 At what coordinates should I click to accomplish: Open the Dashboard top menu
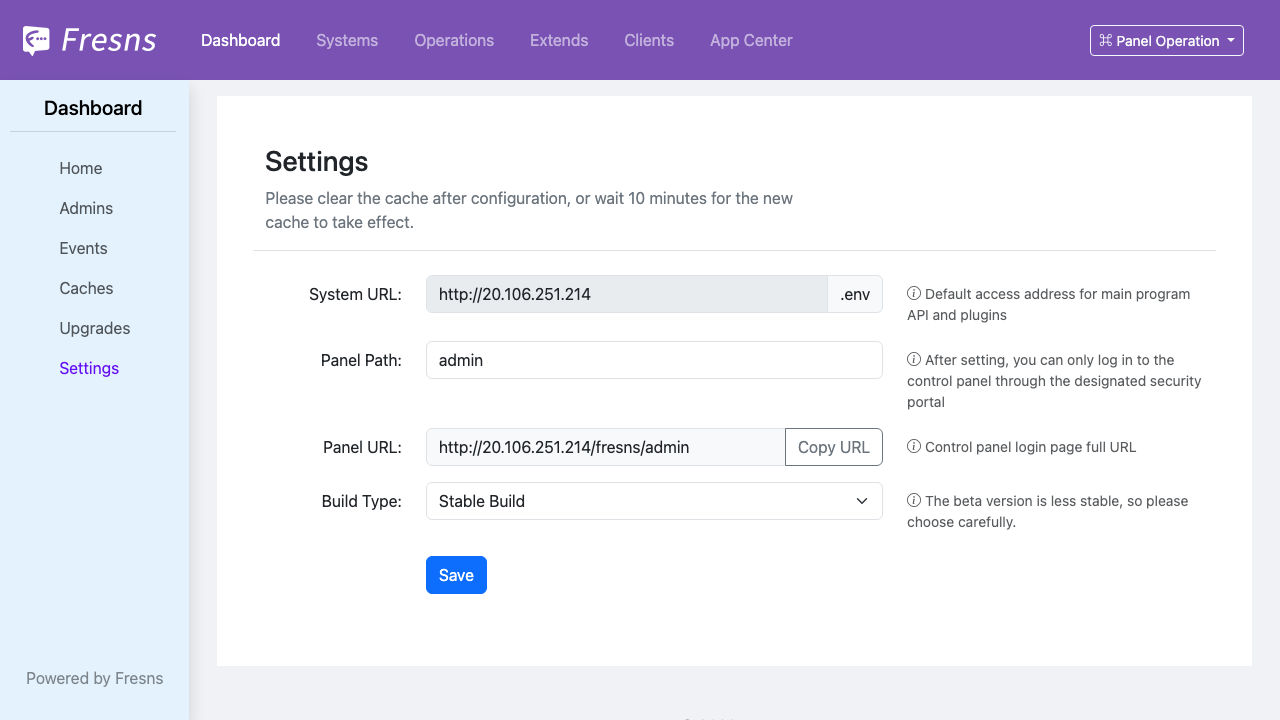pyautogui.click(x=241, y=40)
